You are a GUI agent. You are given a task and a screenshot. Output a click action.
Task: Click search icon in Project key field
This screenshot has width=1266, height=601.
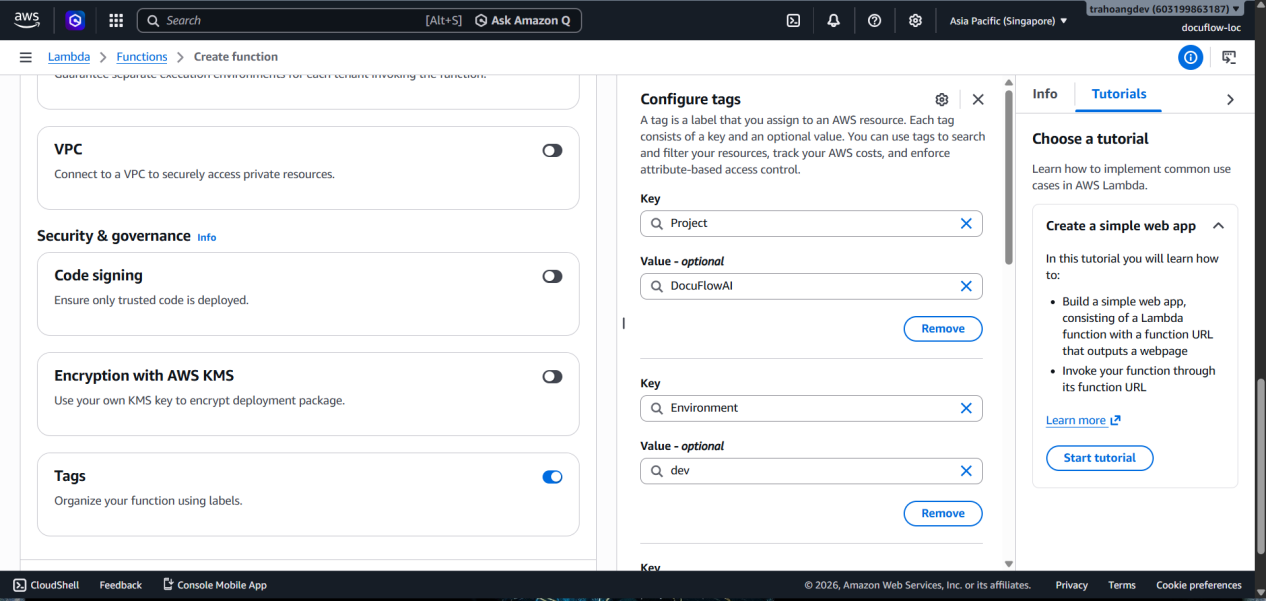pyautogui.click(x=657, y=223)
